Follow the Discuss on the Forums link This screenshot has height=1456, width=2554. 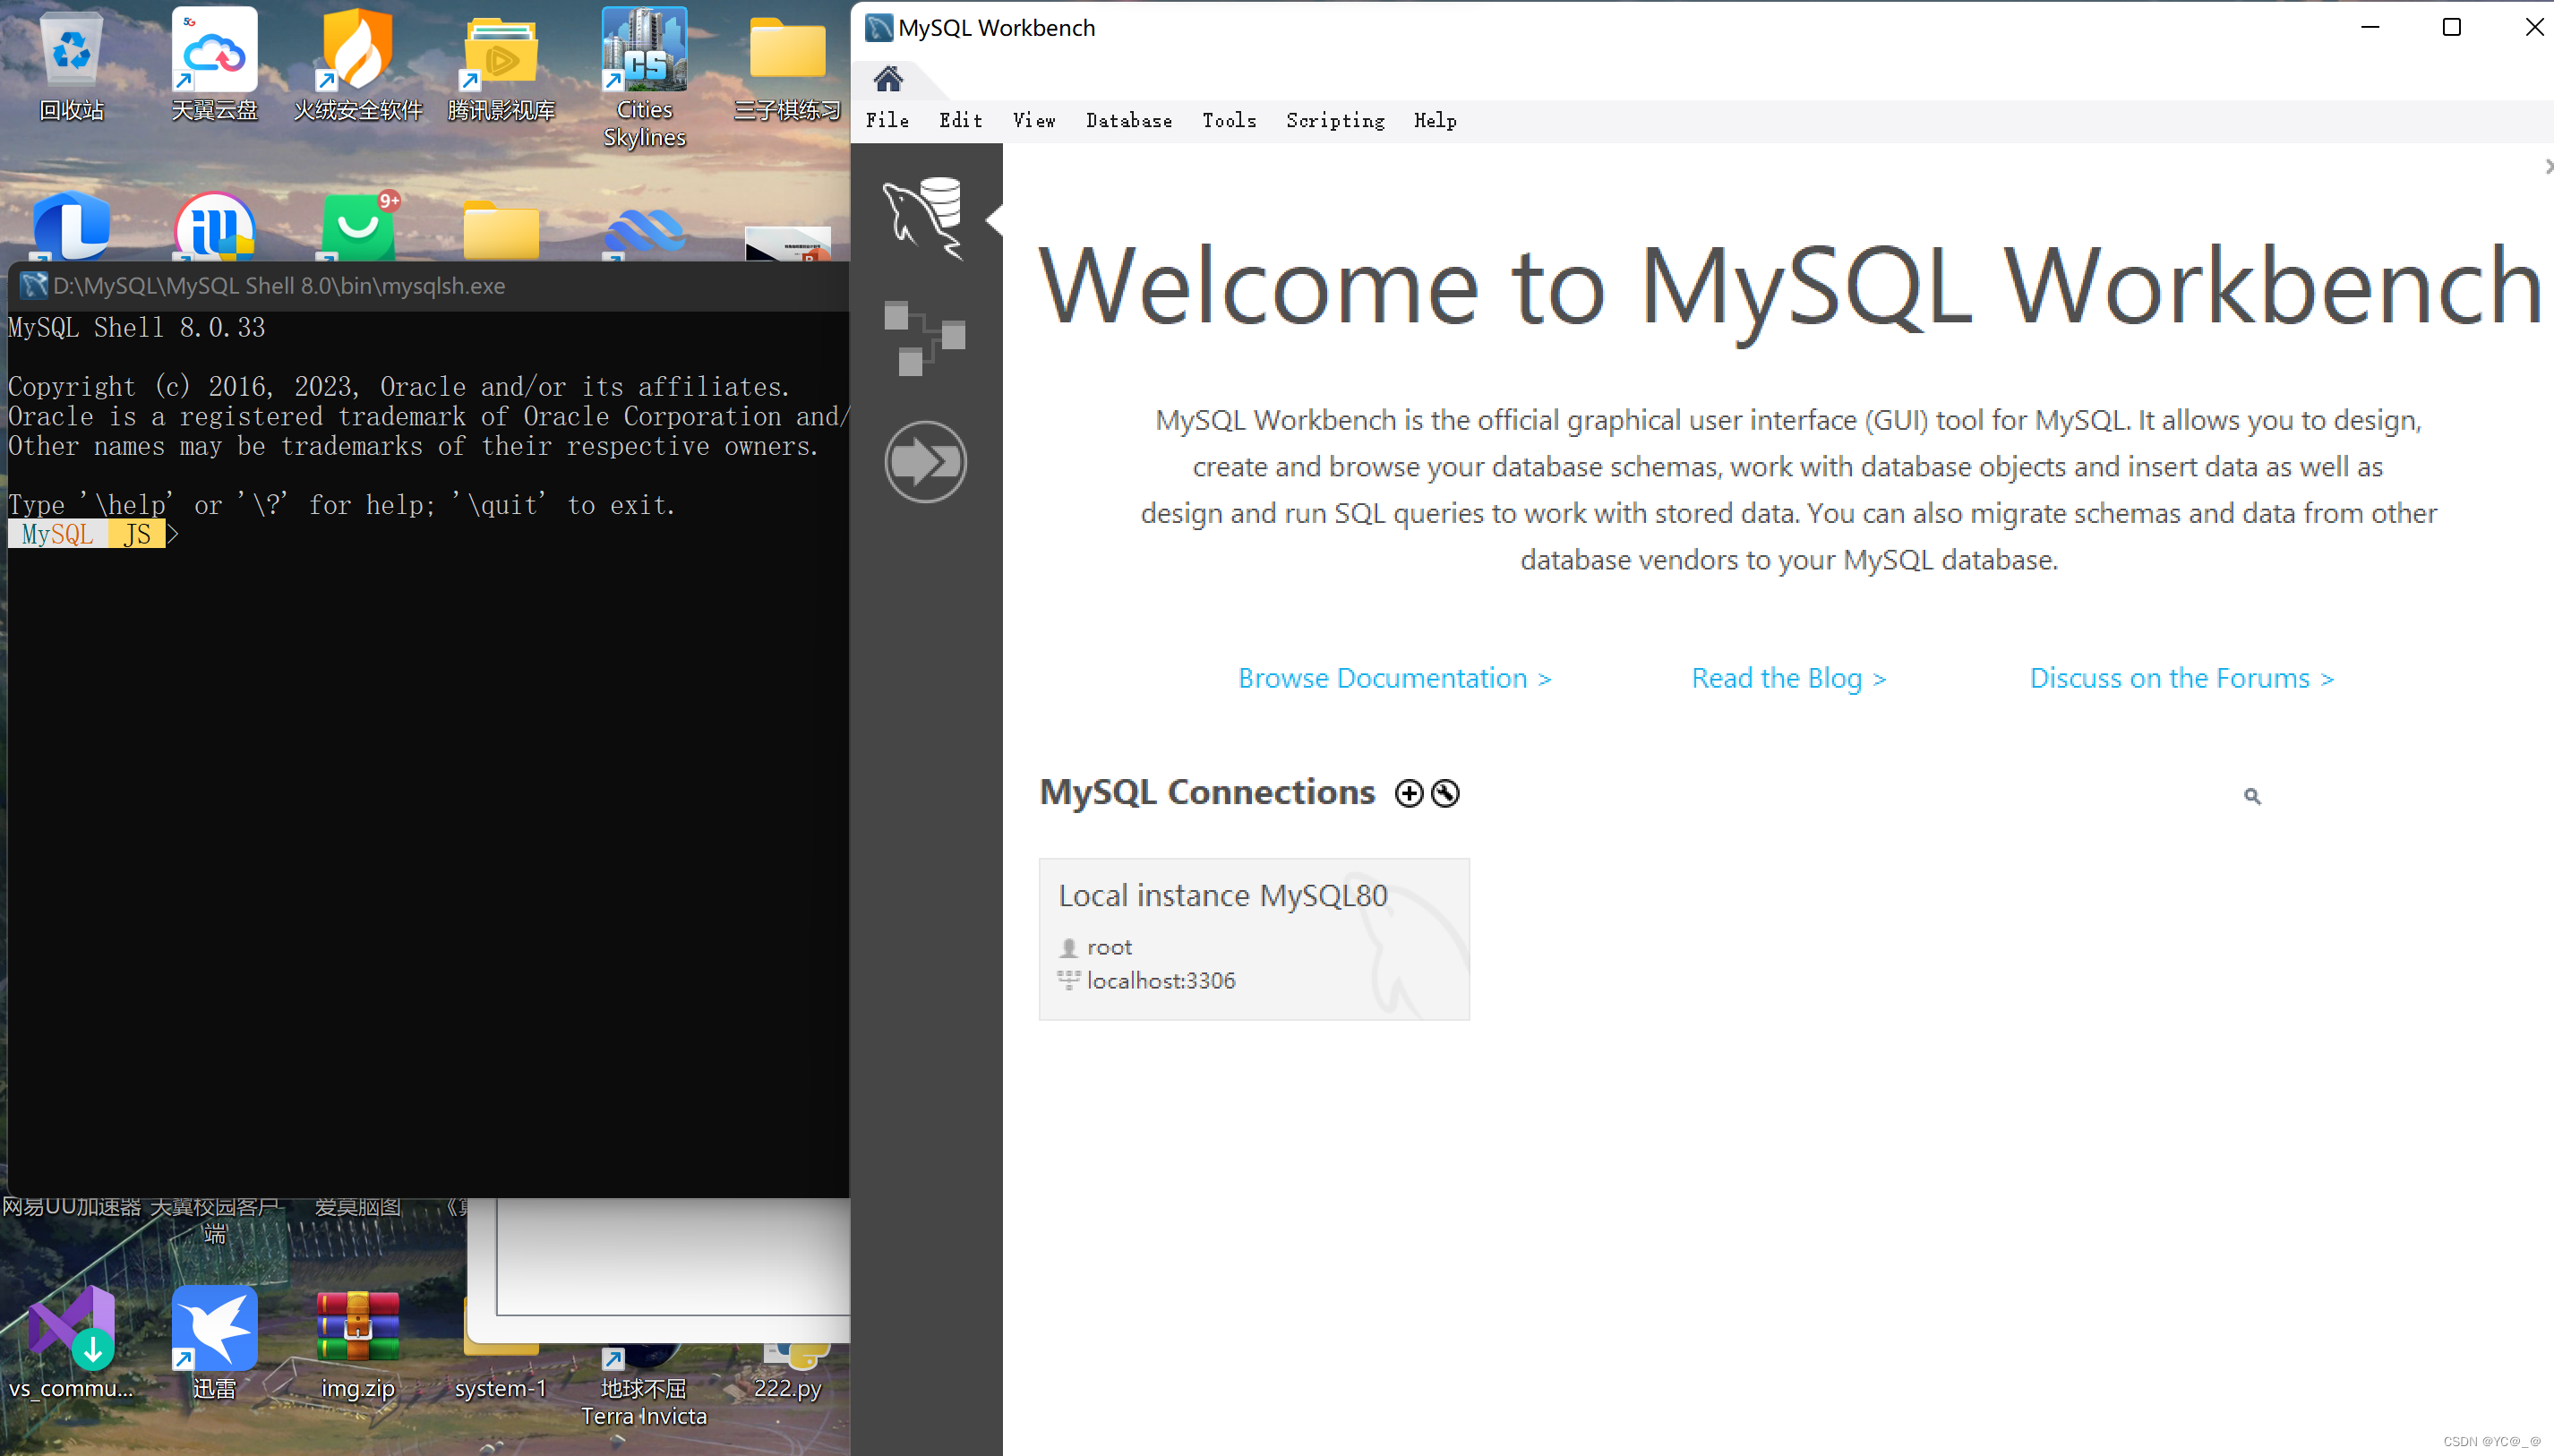tap(2181, 678)
